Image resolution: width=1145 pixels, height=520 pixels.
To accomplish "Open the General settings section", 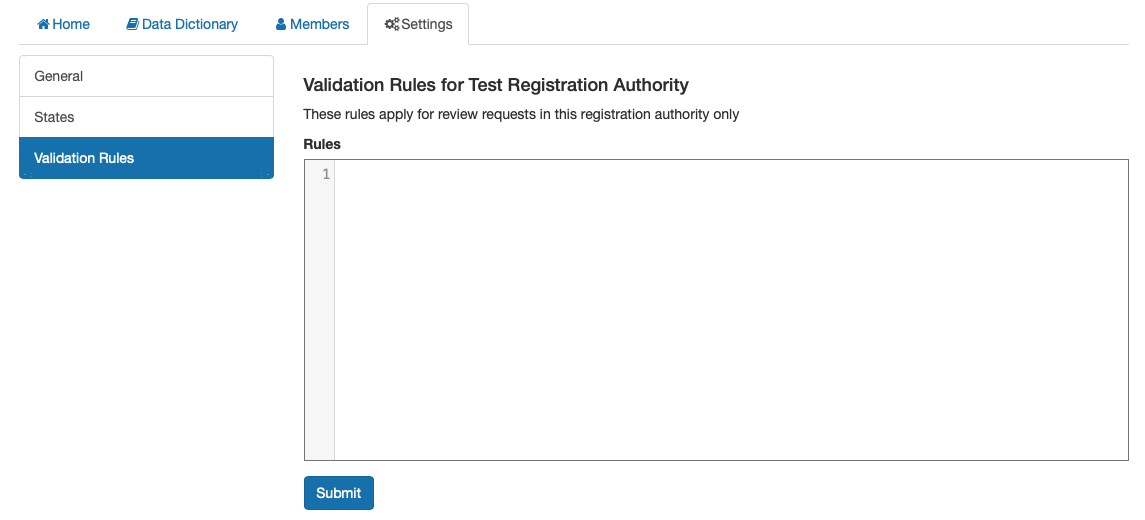I will [146, 76].
